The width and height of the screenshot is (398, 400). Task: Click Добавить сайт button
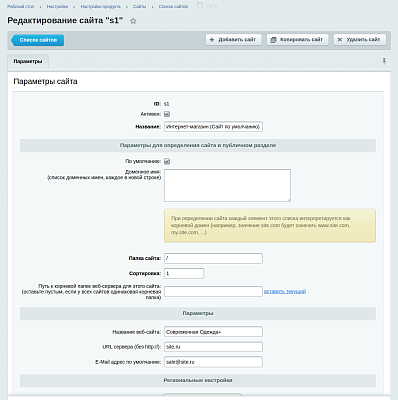[x=233, y=40]
